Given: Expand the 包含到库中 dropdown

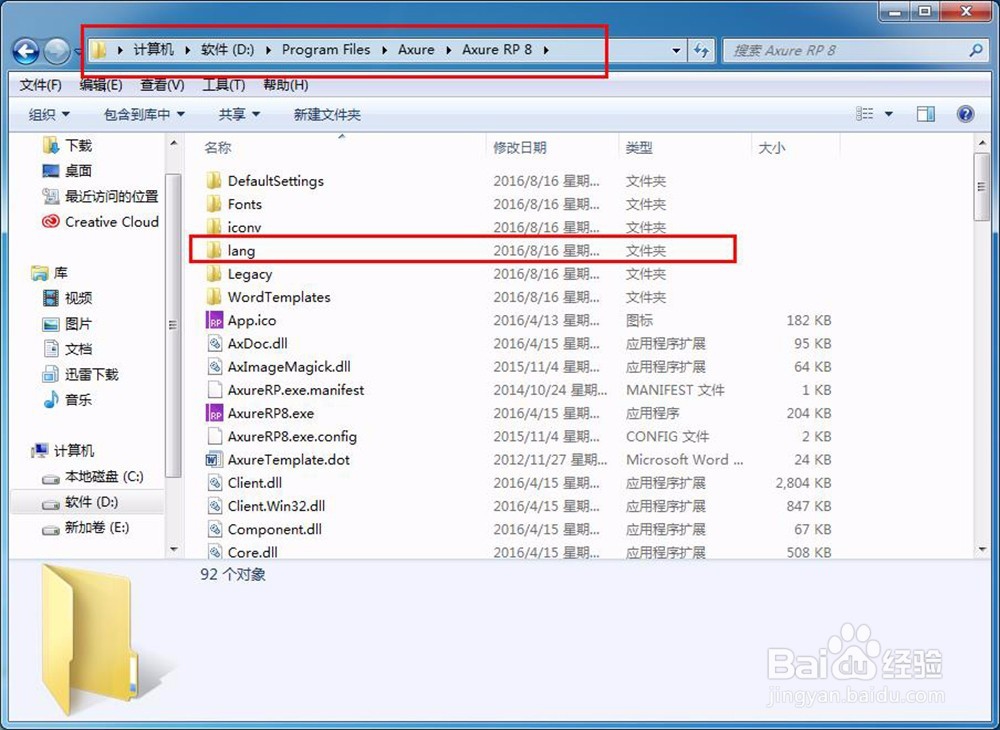Looking at the screenshot, I should (x=144, y=115).
